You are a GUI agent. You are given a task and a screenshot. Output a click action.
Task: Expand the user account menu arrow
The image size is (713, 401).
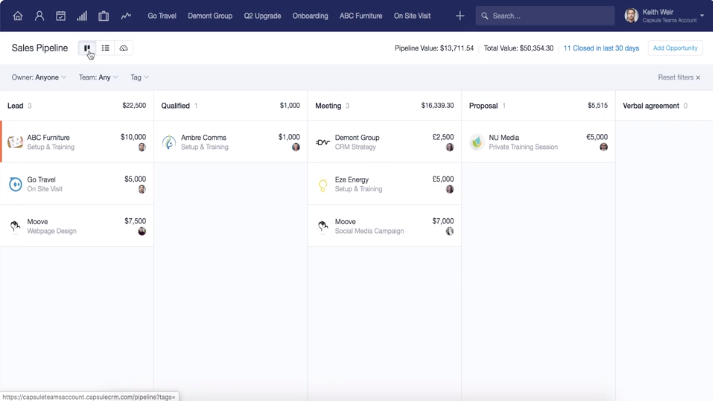click(702, 15)
